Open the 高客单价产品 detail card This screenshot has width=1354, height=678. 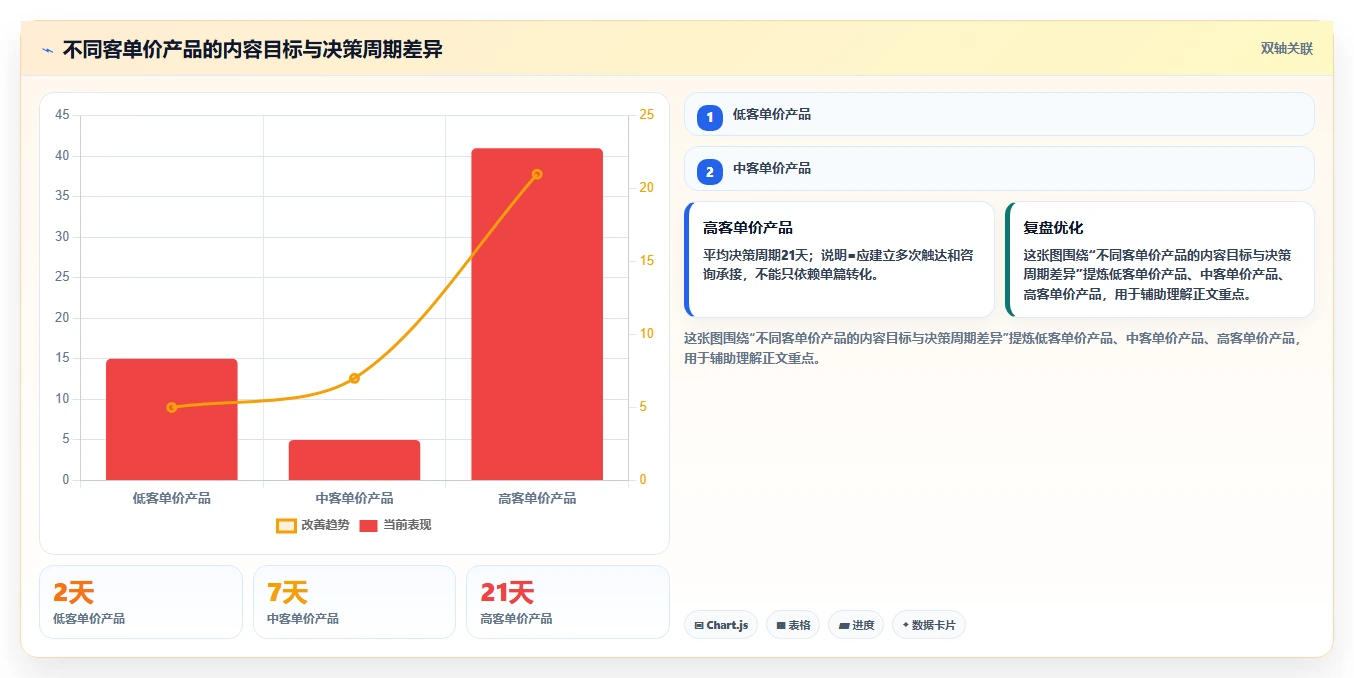pos(839,259)
